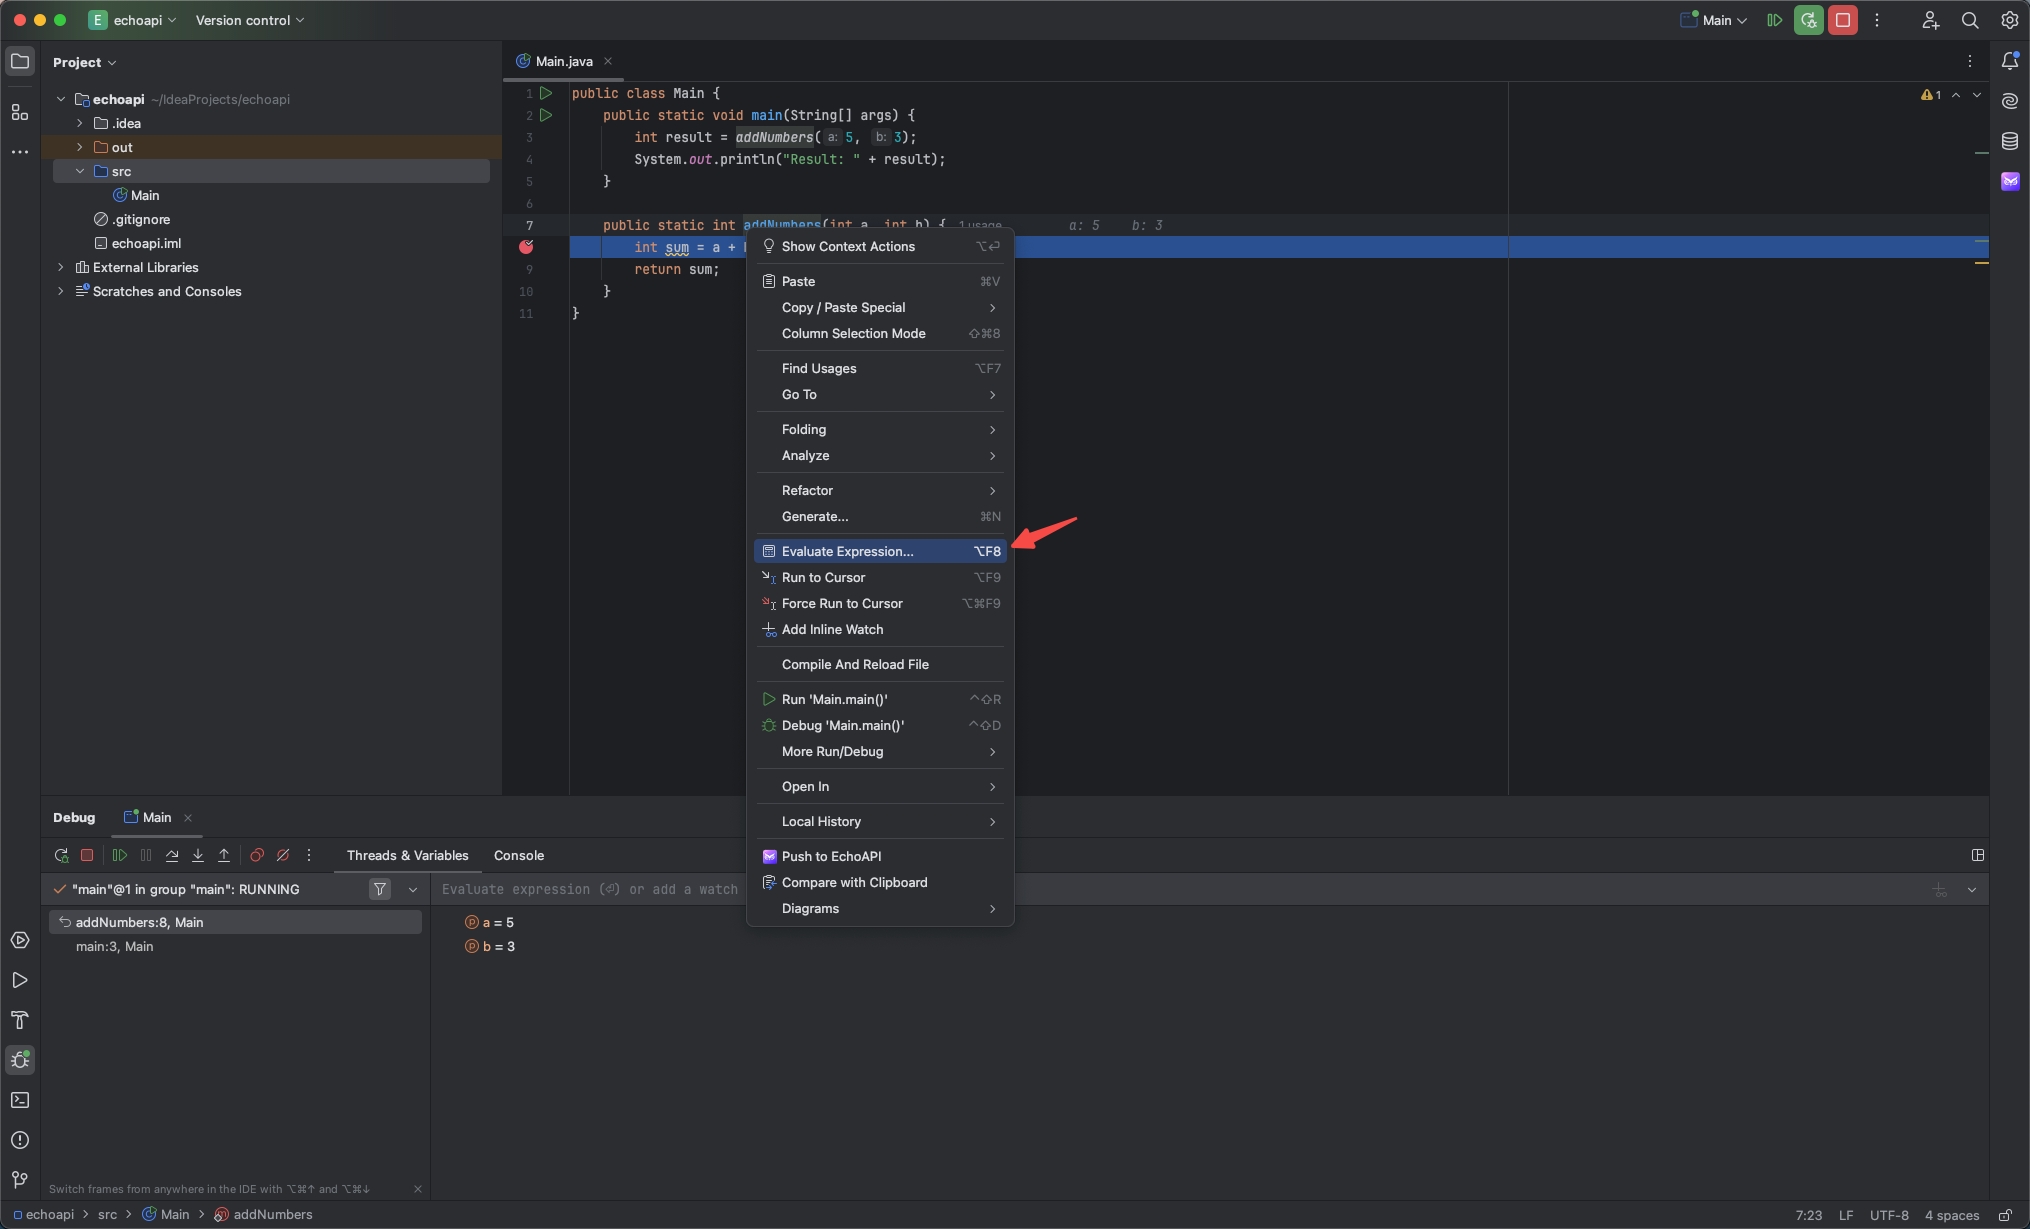Select Add Inline Watch menu item
The height and width of the screenshot is (1229, 2030).
pos(880,629)
